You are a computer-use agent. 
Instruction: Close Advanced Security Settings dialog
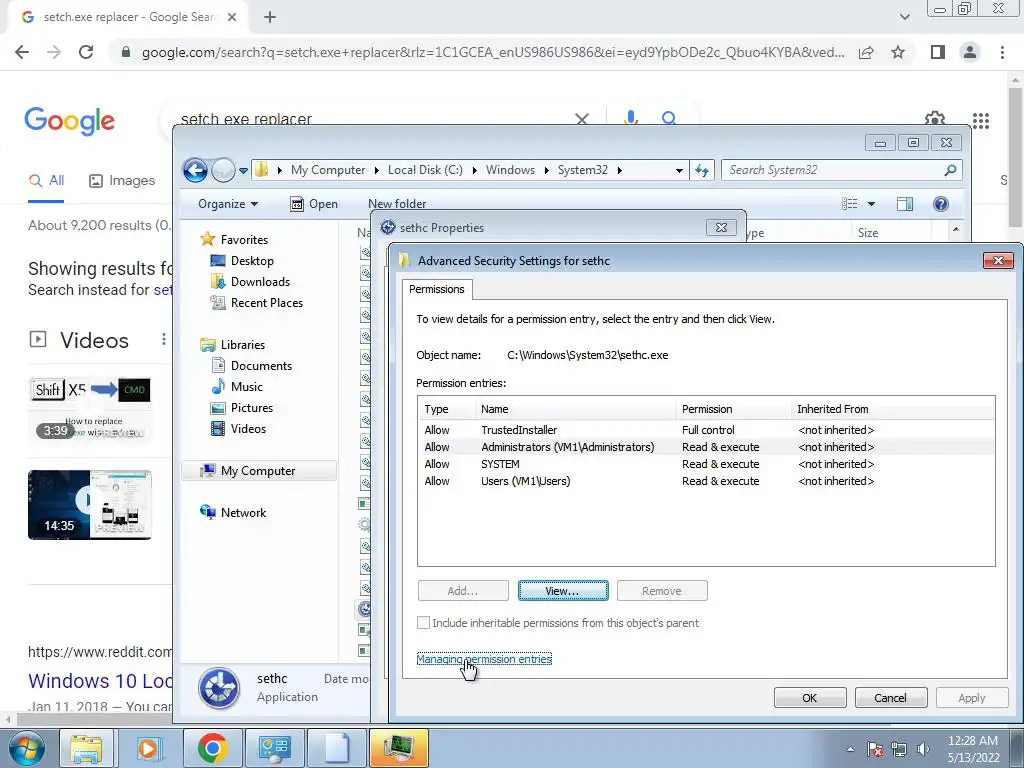point(998,260)
